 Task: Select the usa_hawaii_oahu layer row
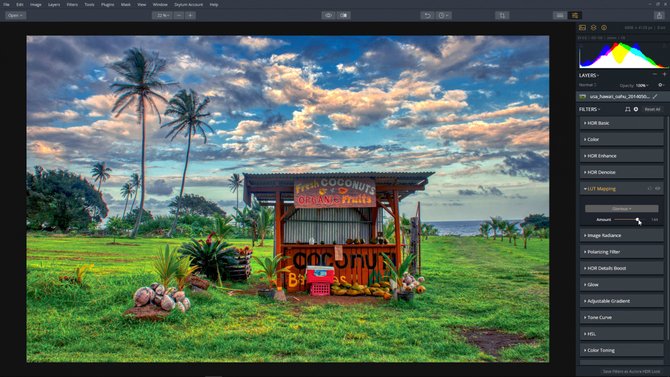pos(622,97)
